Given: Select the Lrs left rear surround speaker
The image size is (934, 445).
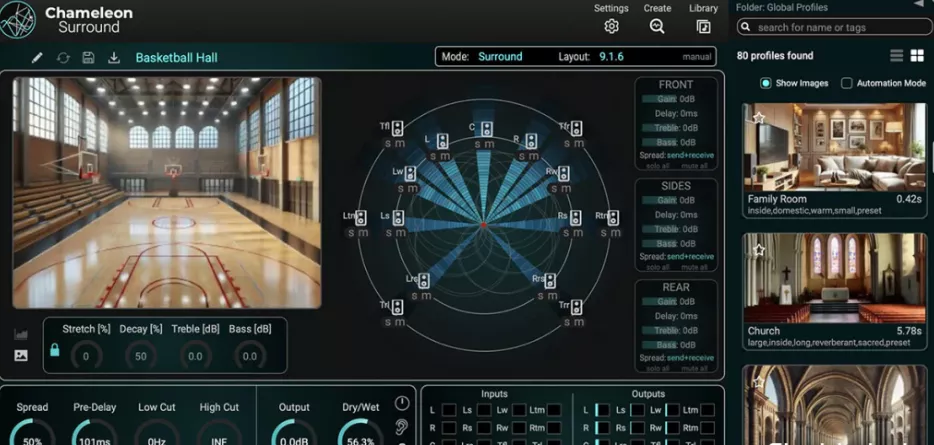Looking at the screenshot, I should pos(424,281).
